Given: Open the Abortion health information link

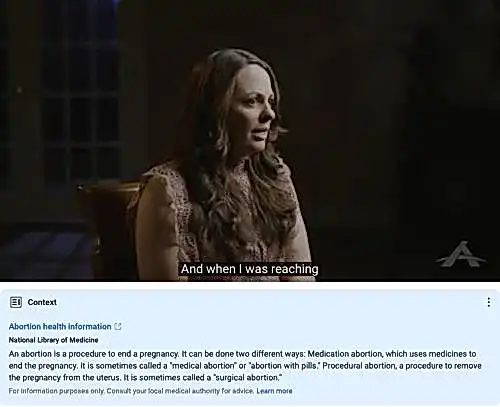Looking at the screenshot, I should click(x=60, y=326).
